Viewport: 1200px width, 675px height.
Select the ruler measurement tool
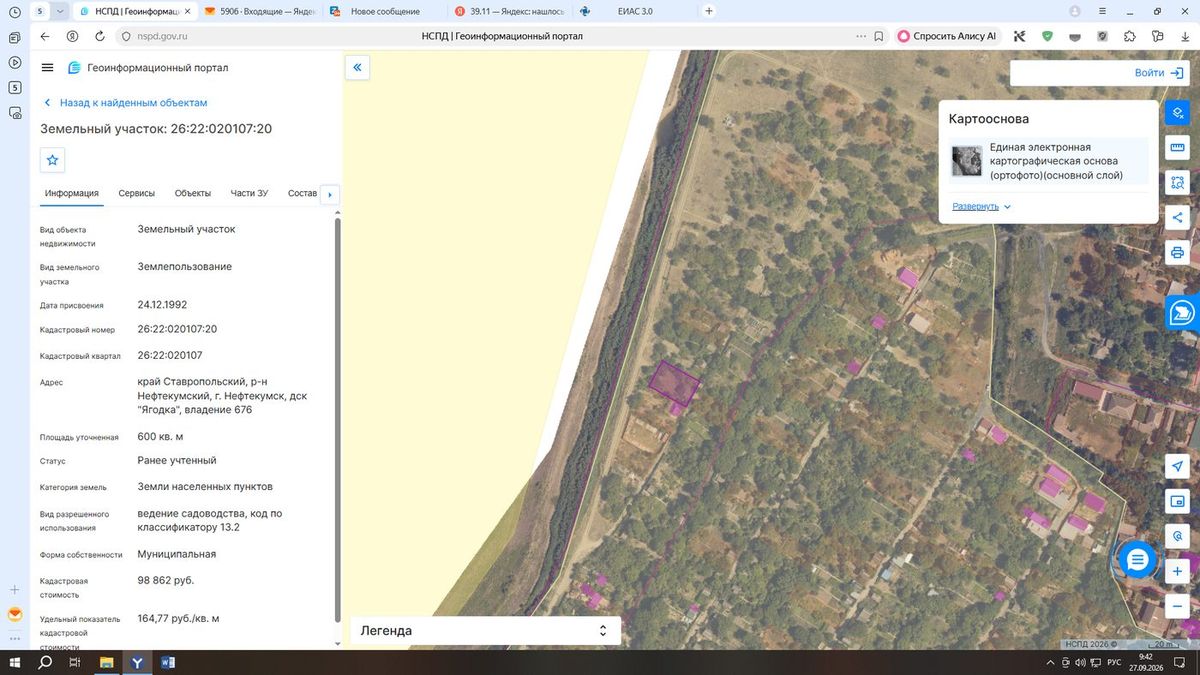point(1178,148)
